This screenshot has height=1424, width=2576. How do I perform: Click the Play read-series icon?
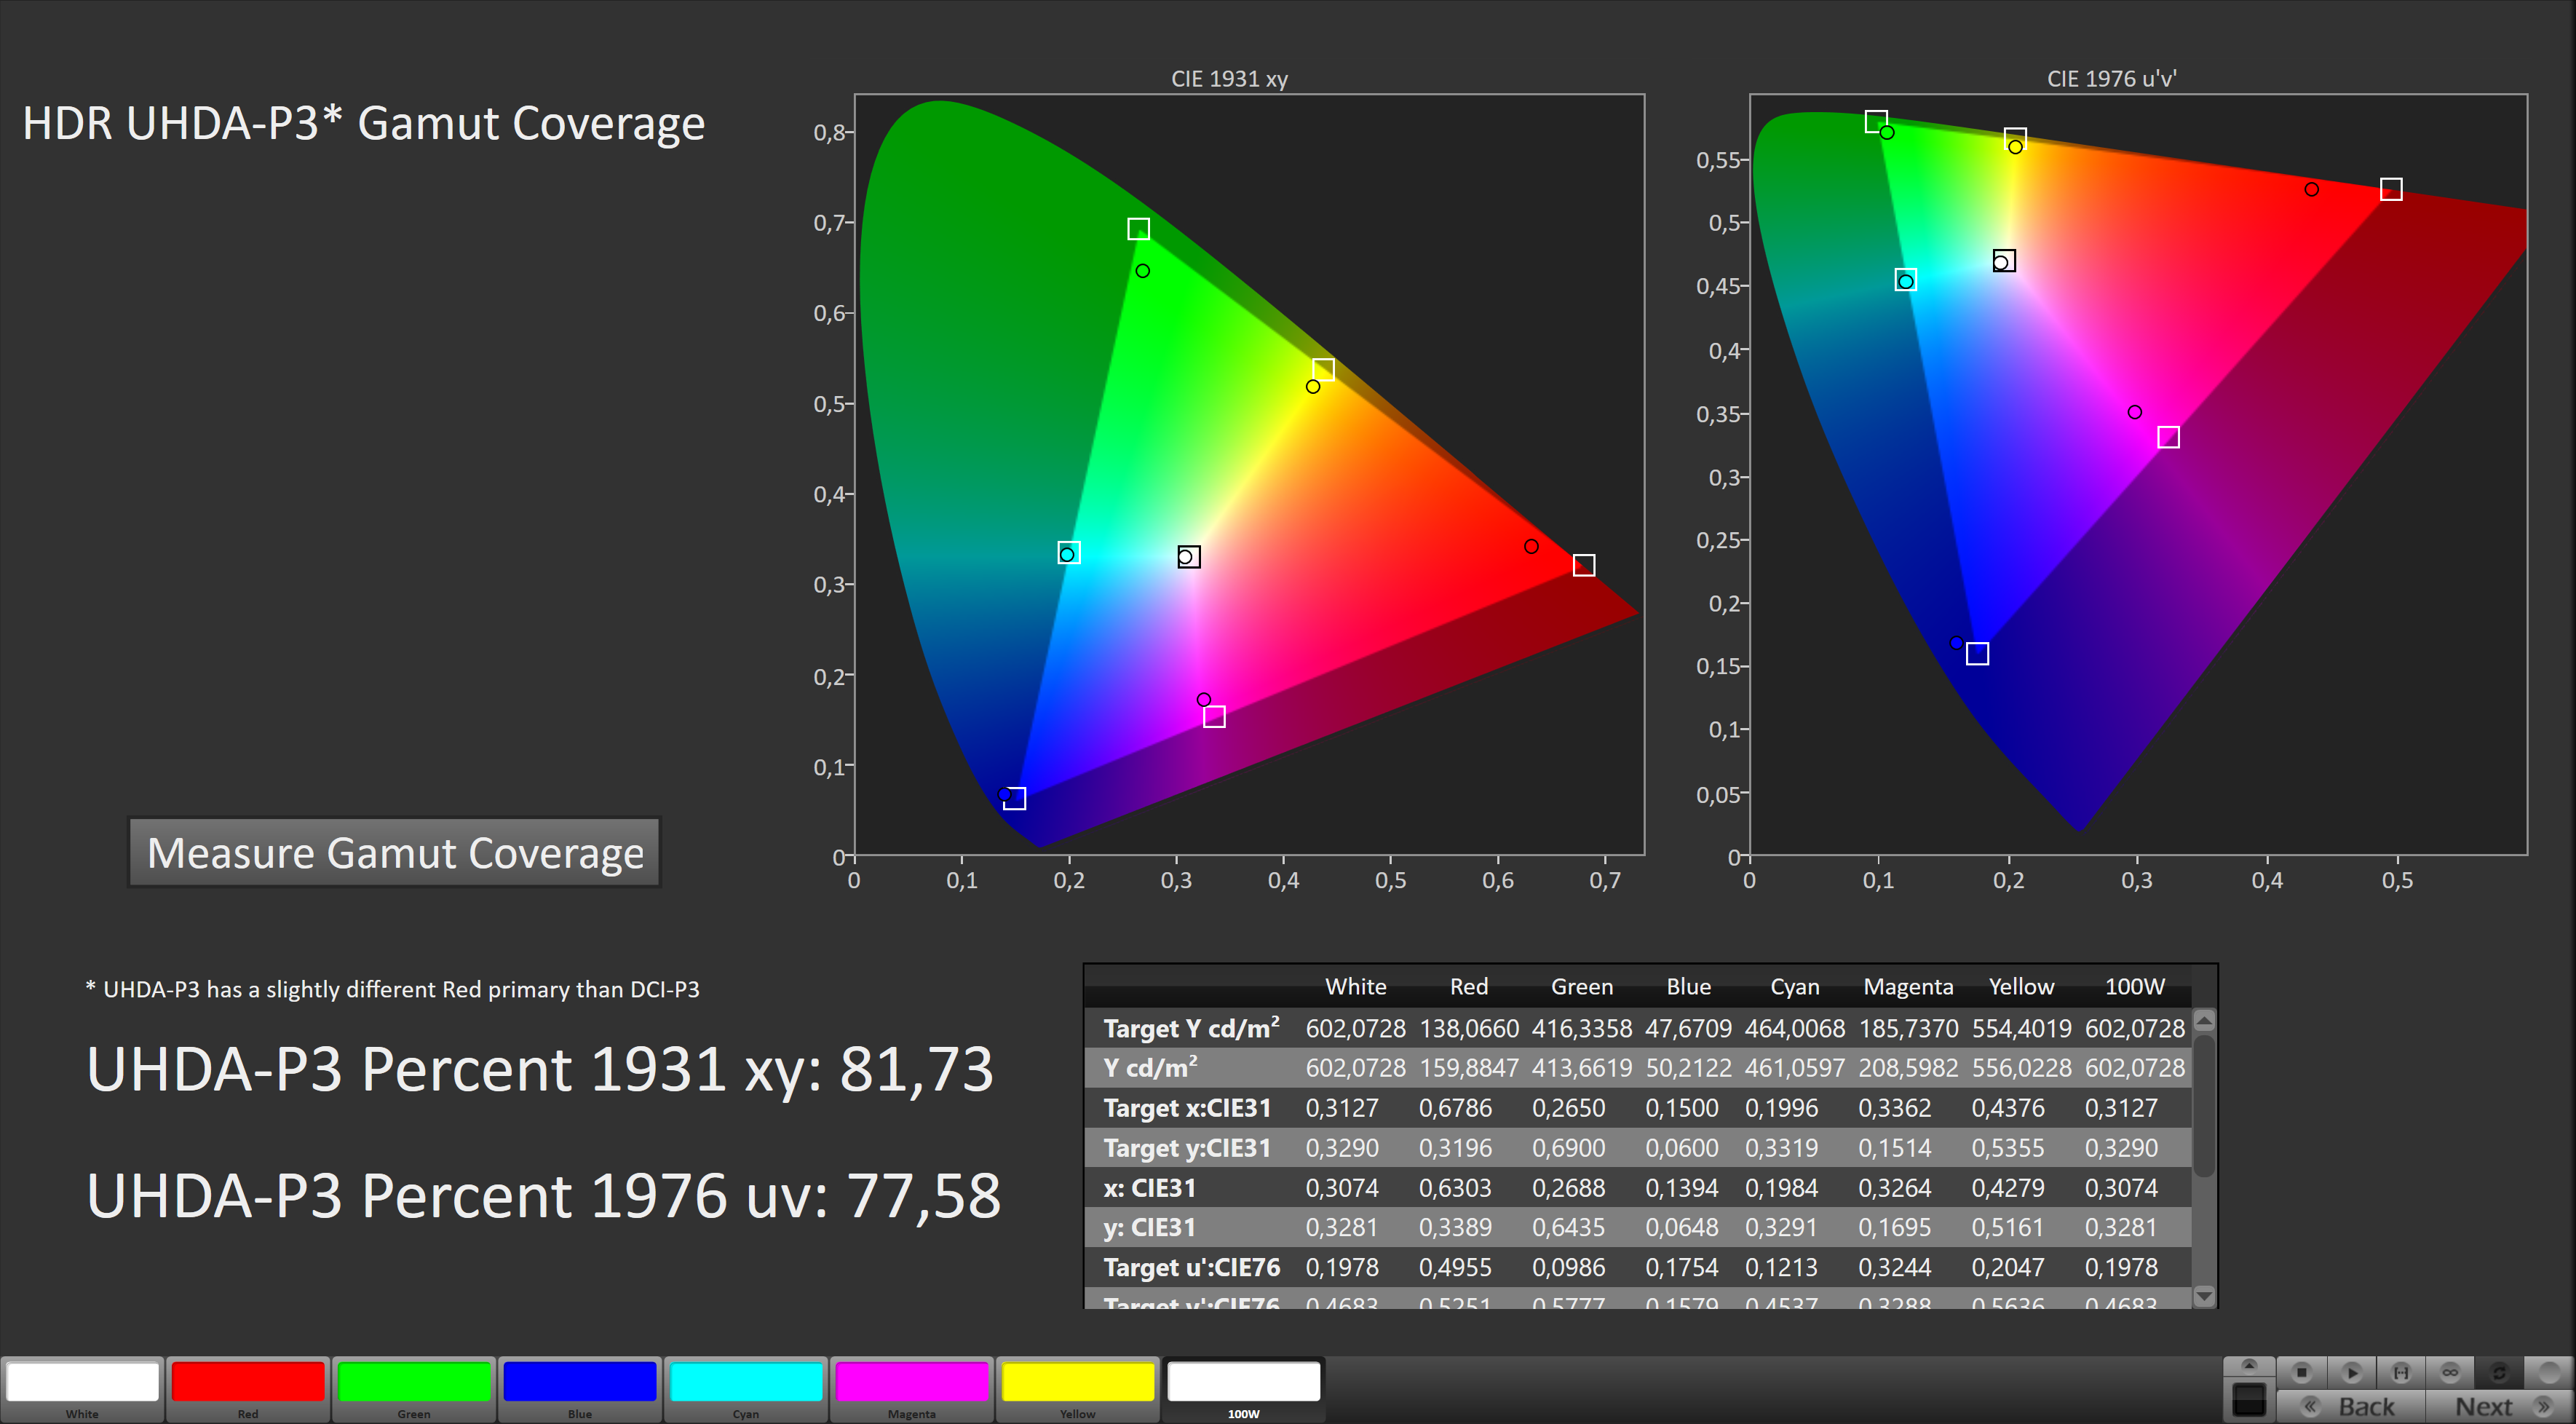(x=2351, y=1372)
